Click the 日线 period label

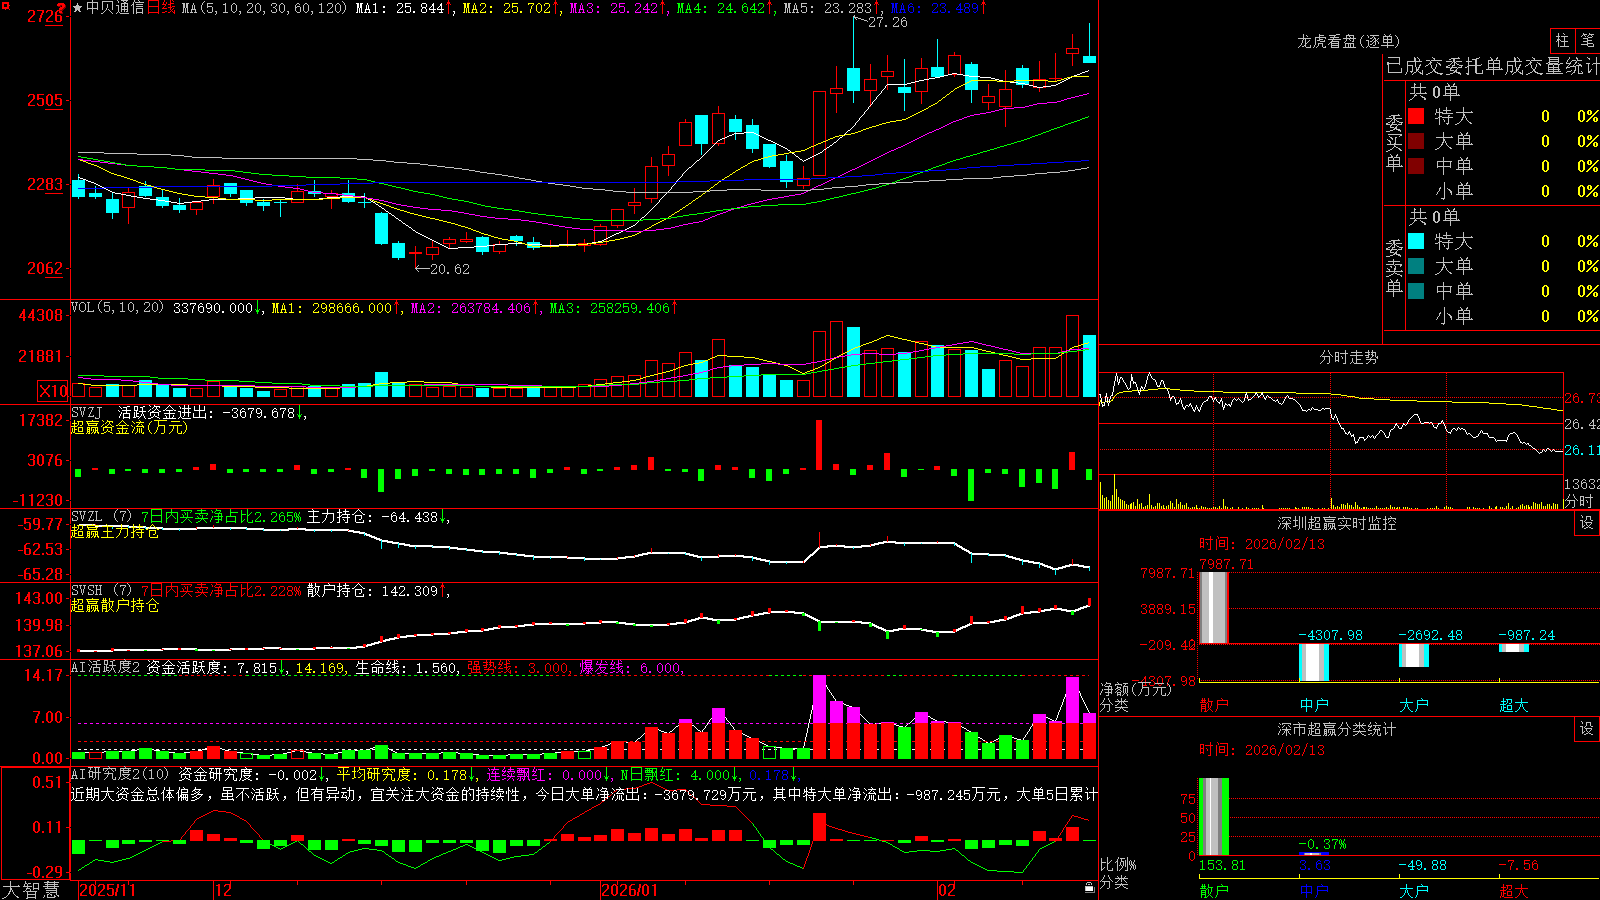click(x=161, y=8)
